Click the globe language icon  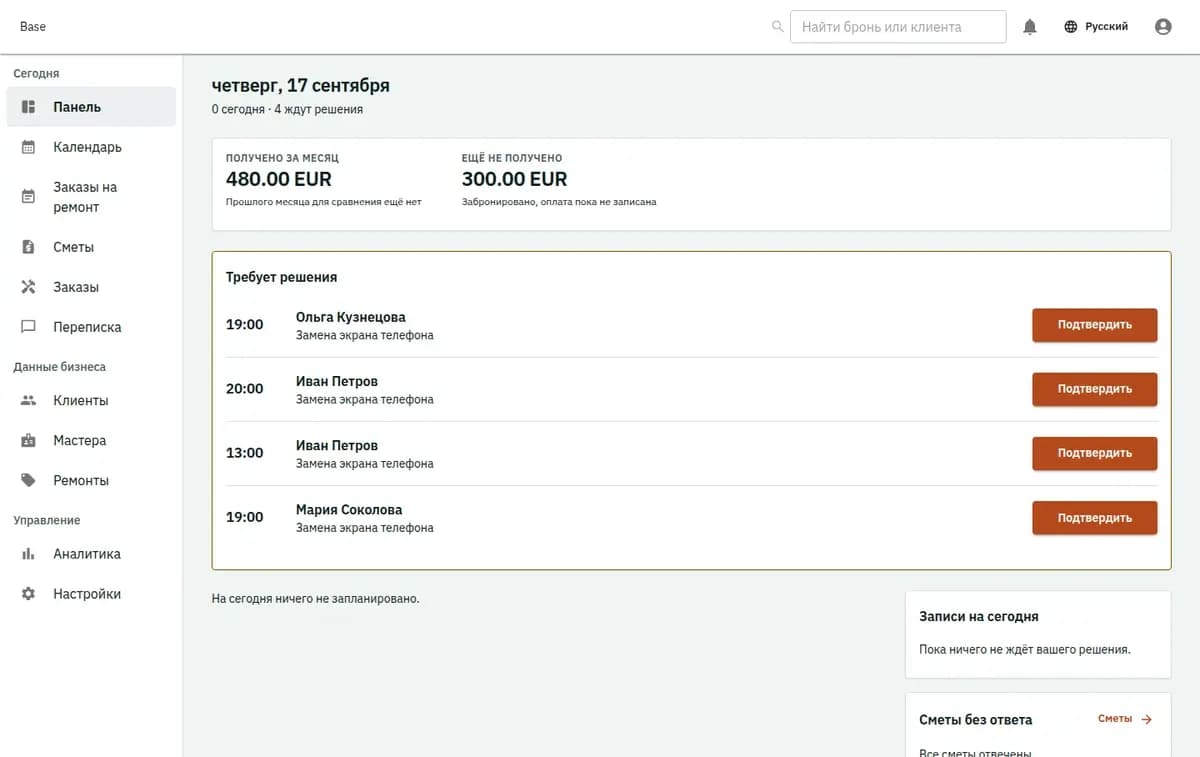pyautogui.click(x=1071, y=27)
